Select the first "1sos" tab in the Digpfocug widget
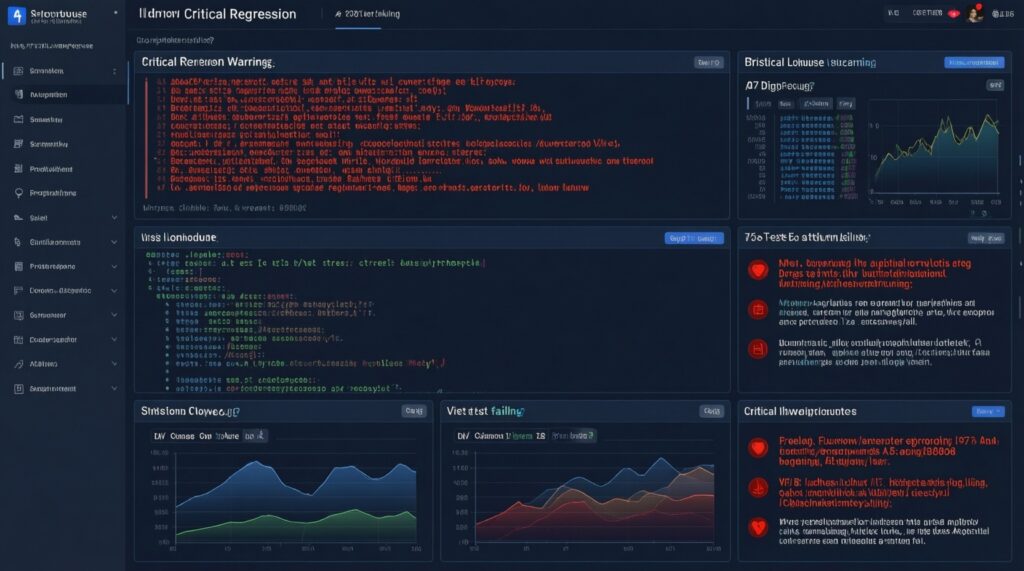 [763, 104]
